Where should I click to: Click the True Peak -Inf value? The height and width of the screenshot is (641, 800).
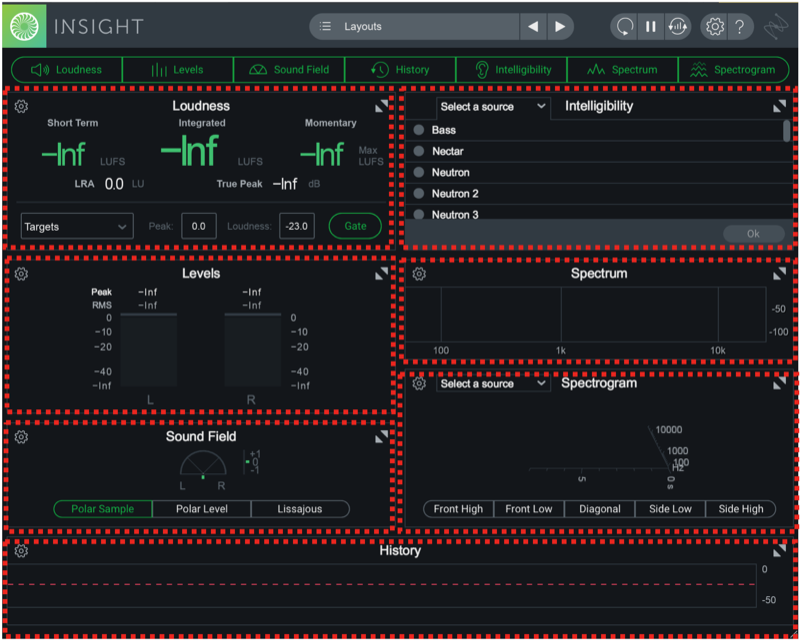coord(285,184)
